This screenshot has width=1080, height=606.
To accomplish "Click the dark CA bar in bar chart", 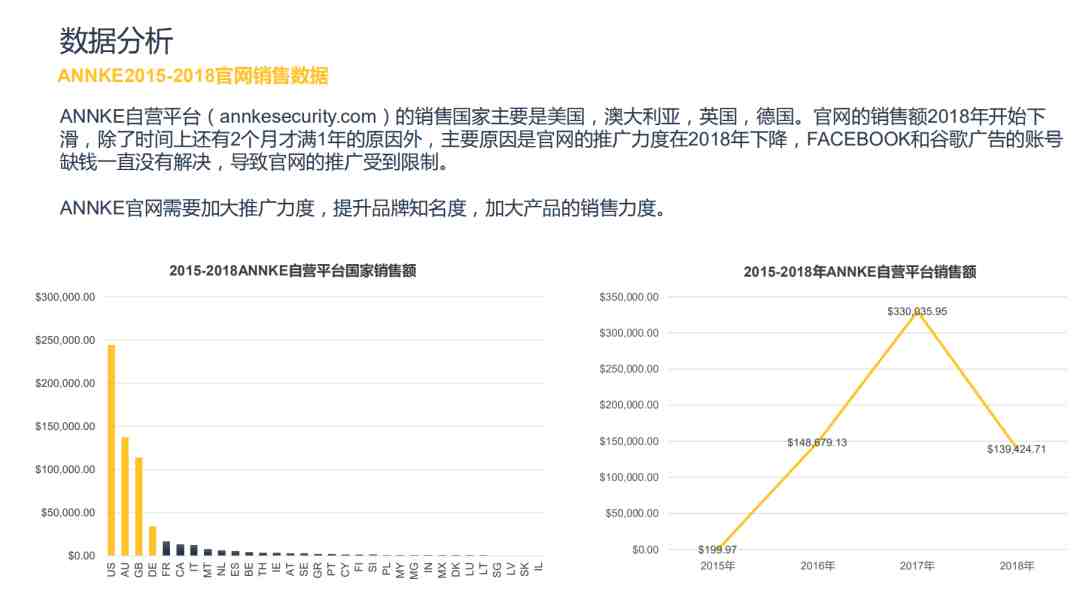I will point(180,550).
